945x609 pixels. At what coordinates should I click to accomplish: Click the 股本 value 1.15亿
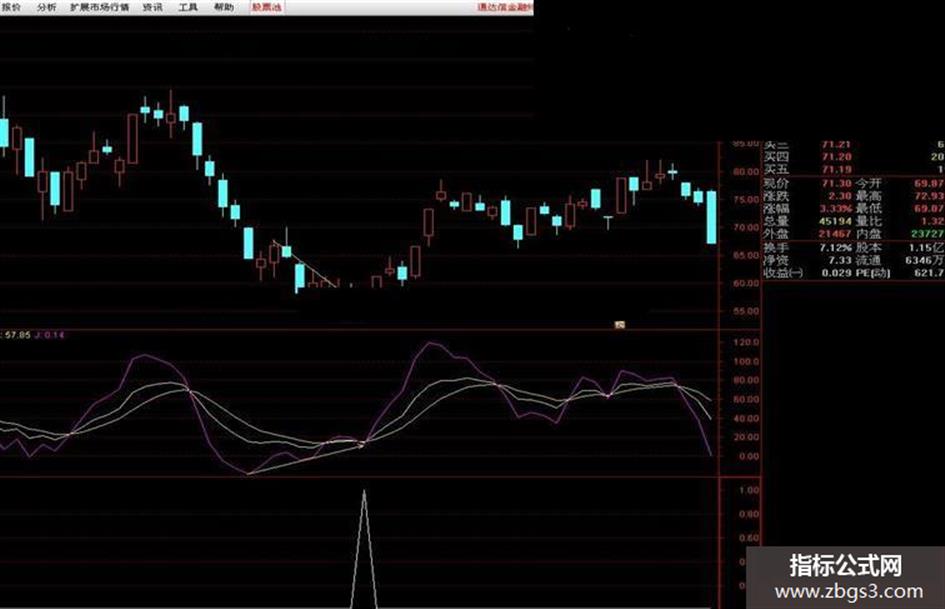pyautogui.click(x=928, y=248)
